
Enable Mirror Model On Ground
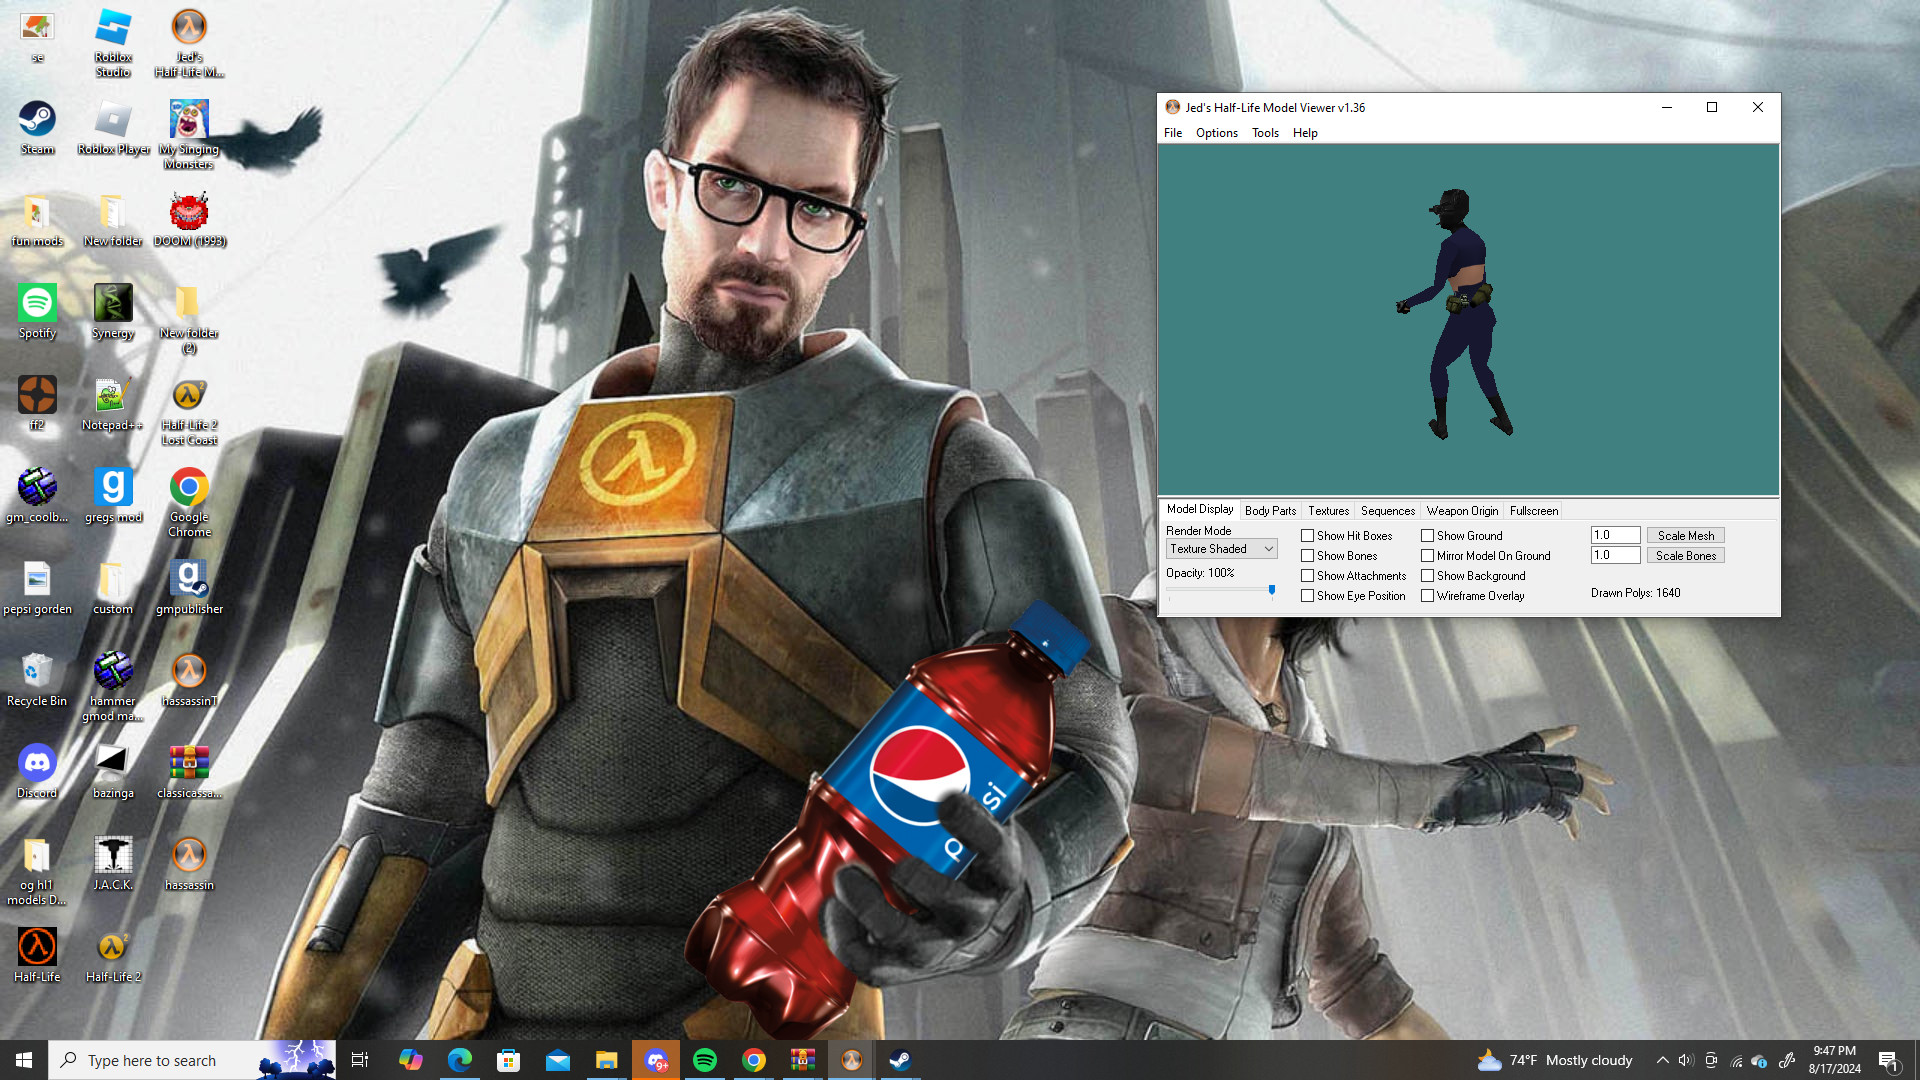tap(1428, 555)
